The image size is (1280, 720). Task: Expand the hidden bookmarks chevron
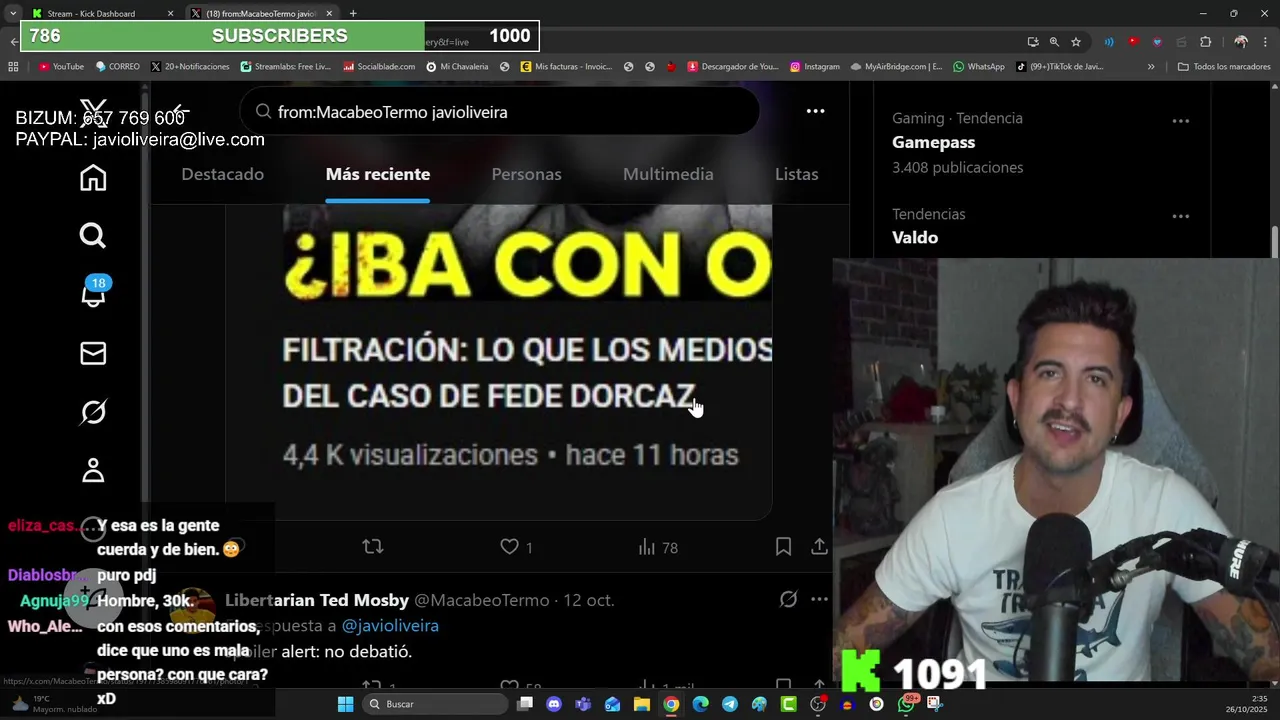point(1151,67)
